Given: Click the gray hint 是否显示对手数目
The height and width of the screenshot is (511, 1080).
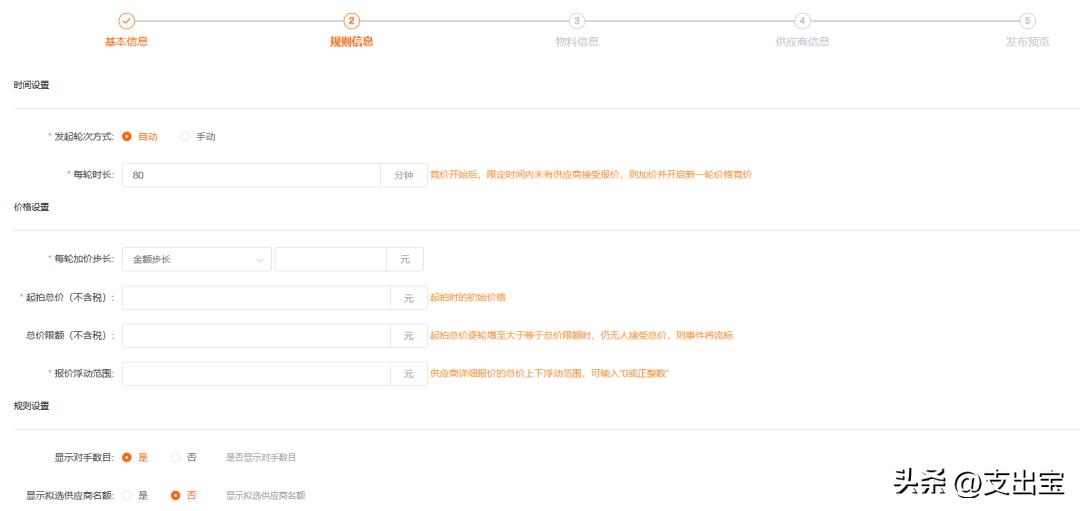Looking at the screenshot, I should [x=261, y=457].
